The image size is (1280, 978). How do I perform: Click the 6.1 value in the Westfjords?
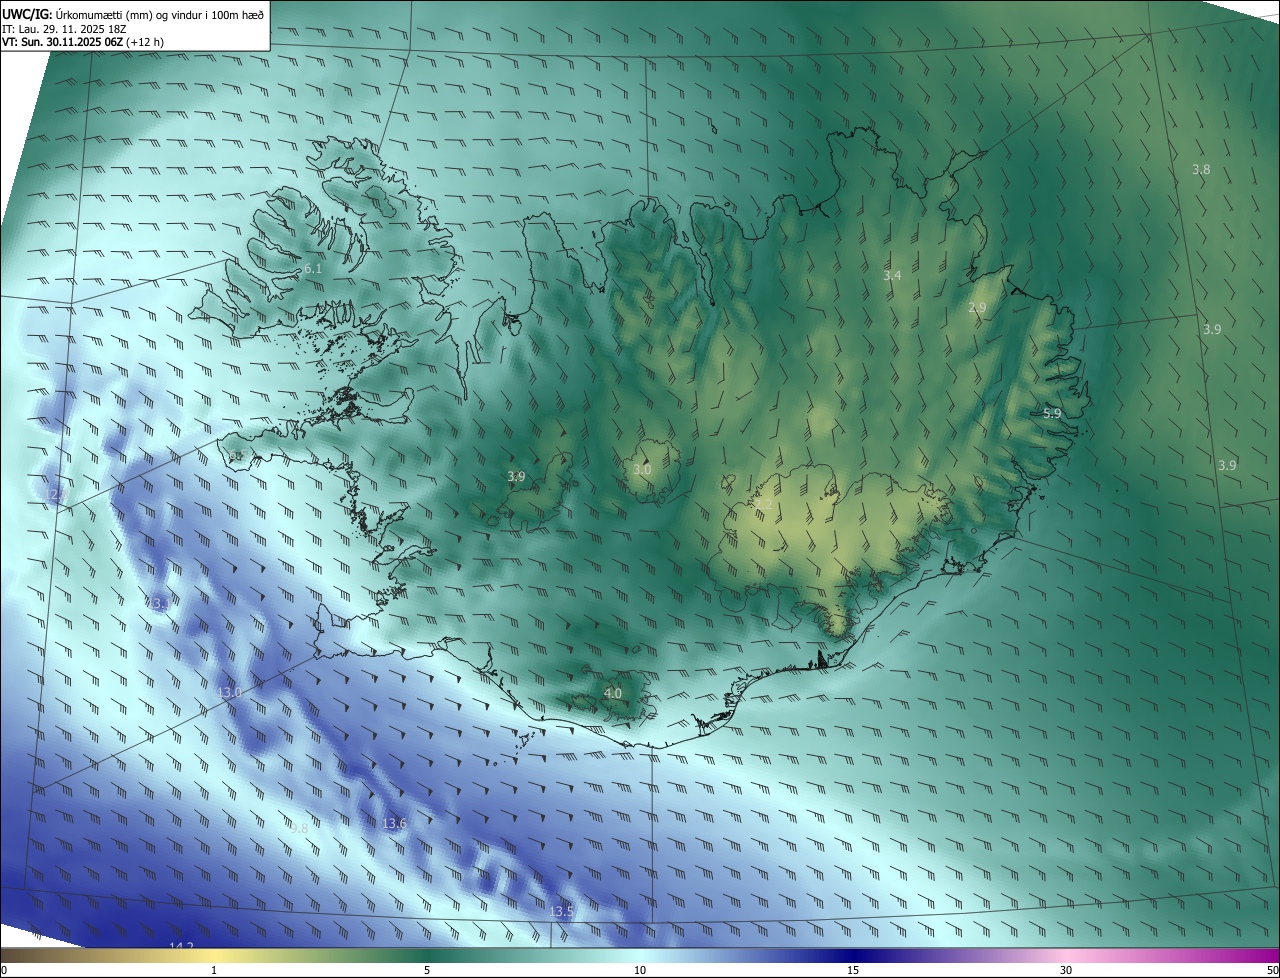(x=313, y=269)
